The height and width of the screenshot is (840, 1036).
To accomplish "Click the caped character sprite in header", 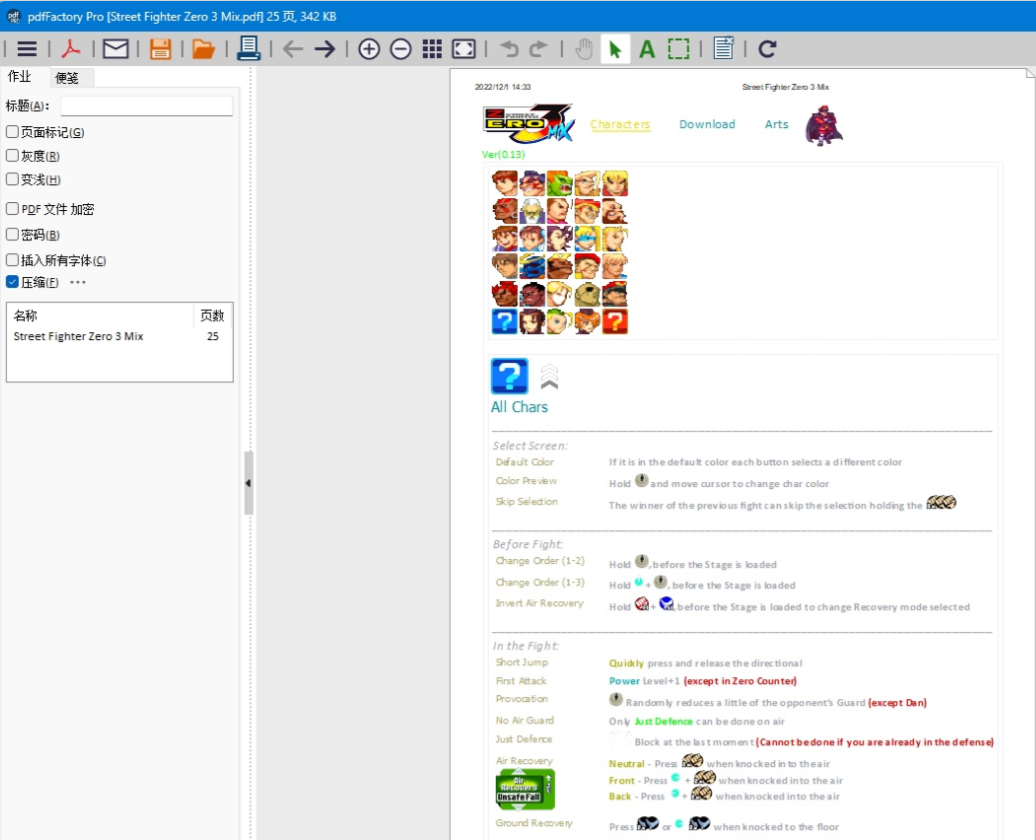I will pos(823,124).
